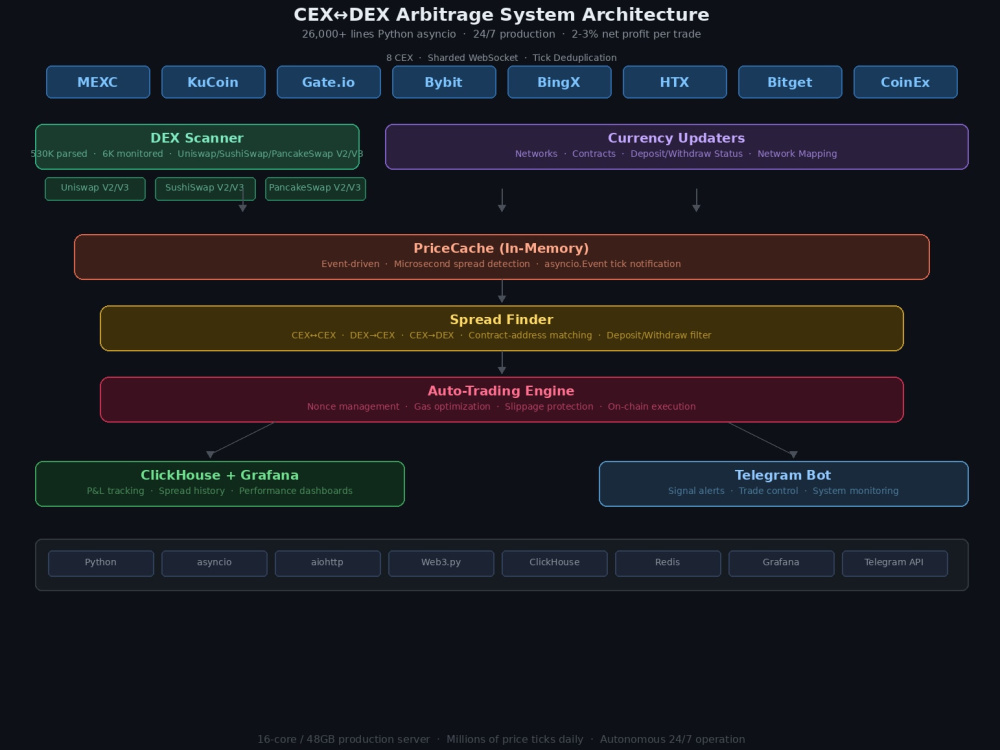Click the 'Microsecond spread detection' text
The image size is (1000, 750).
click(462, 264)
